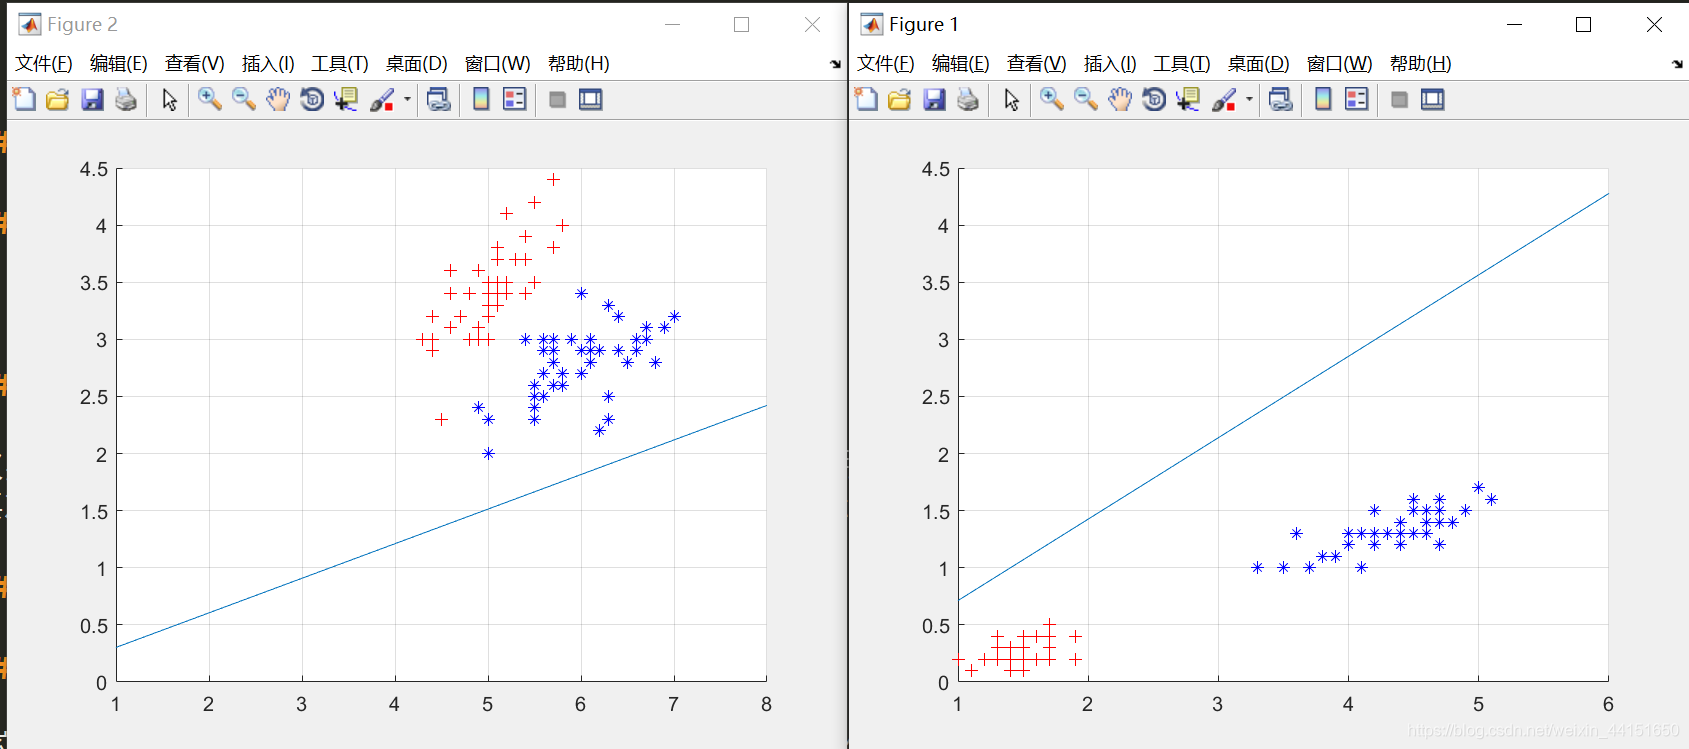Select Edit Plot arrow in Figure 2
The image size is (1689, 749).
tap(170, 99)
